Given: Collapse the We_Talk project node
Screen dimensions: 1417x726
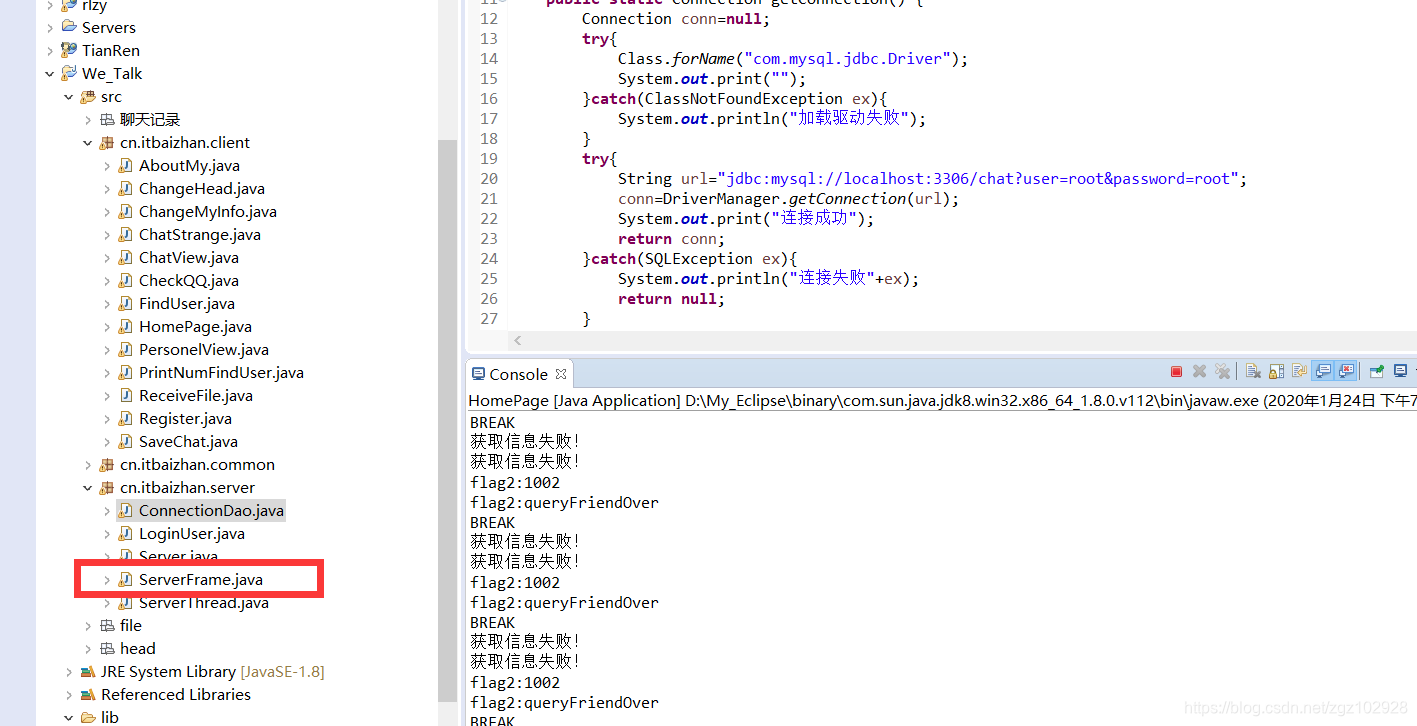Looking at the screenshot, I should pyautogui.click(x=49, y=73).
